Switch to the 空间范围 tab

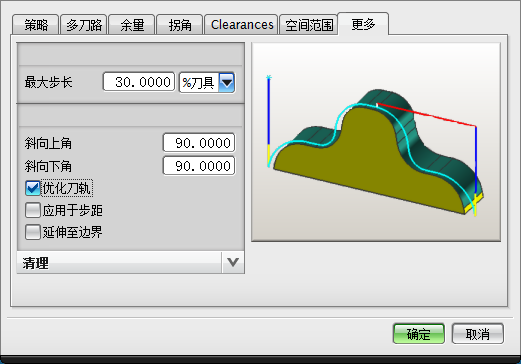coord(309,25)
